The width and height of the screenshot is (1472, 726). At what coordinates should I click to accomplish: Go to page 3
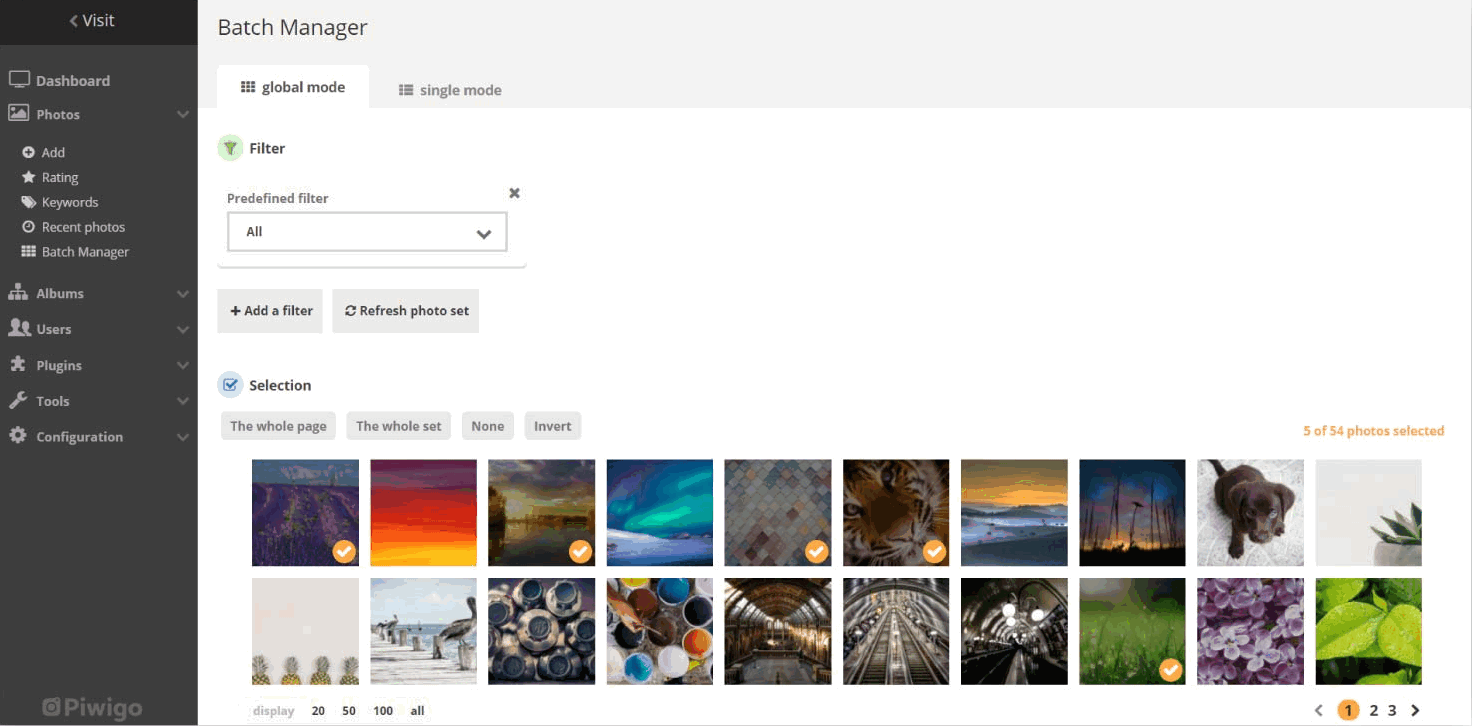[1392, 711]
